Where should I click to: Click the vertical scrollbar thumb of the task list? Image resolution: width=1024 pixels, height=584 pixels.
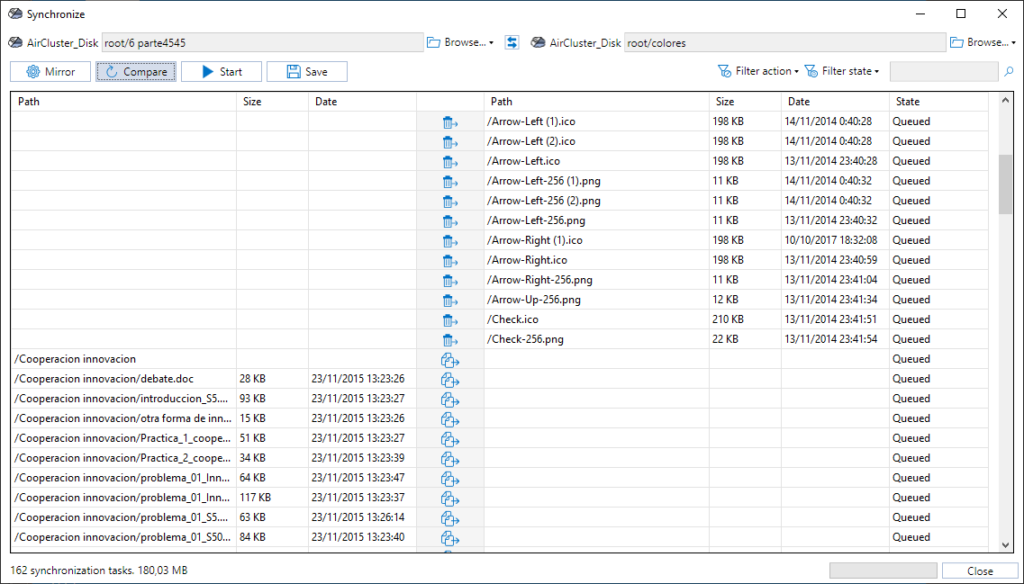[1005, 184]
